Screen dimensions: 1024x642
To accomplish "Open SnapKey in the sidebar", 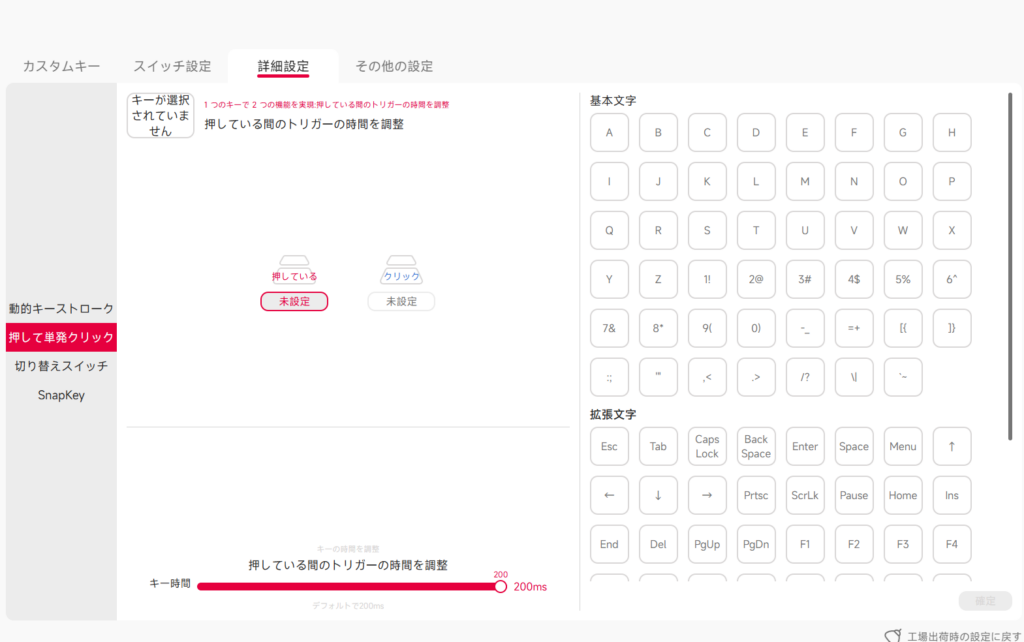I will pos(61,395).
